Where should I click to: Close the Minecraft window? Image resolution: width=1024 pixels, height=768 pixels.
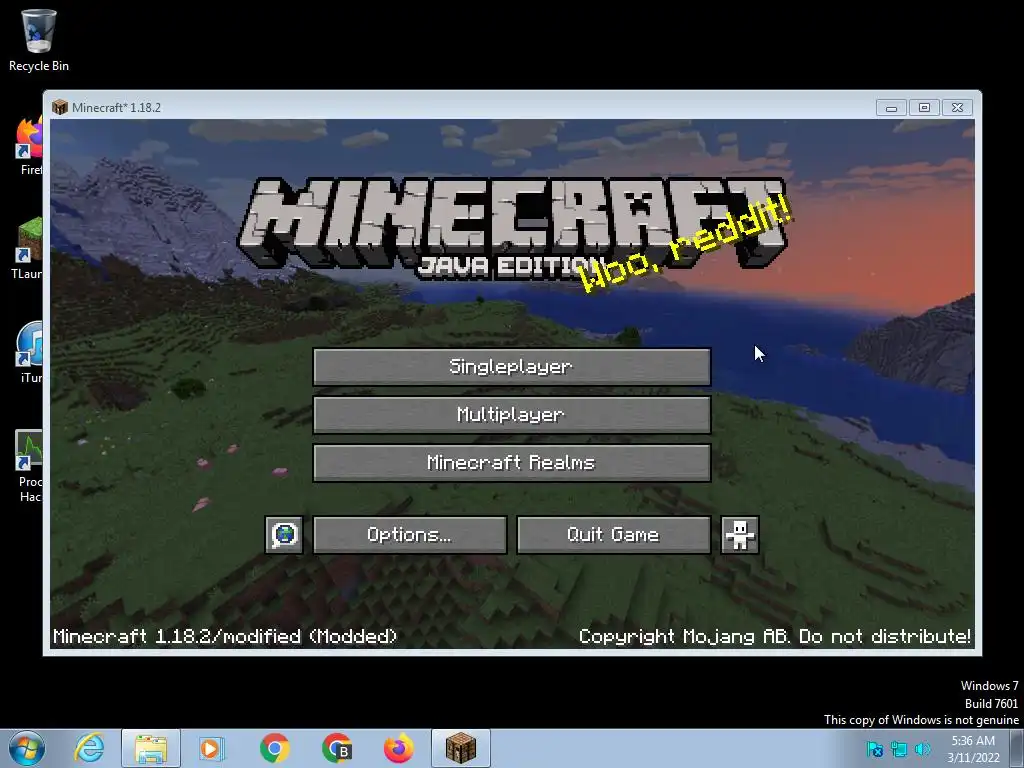[x=957, y=108]
